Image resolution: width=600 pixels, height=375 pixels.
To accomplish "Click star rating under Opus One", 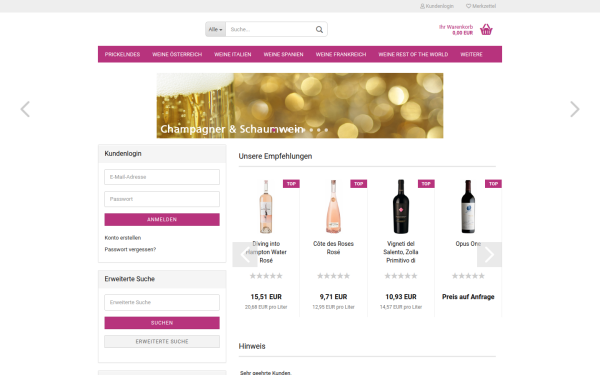I will (x=468, y=276).
